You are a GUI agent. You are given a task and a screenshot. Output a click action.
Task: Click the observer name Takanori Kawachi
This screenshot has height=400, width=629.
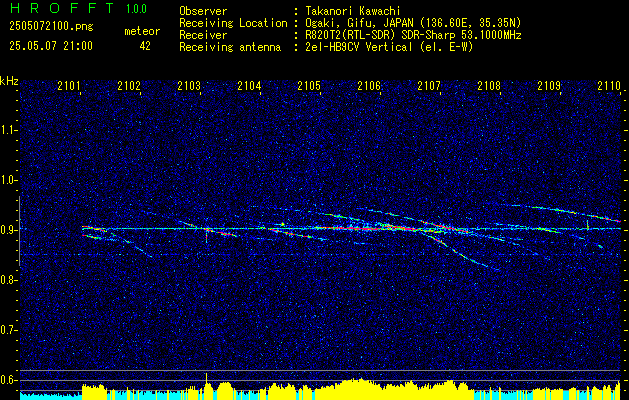pos(353,11)
